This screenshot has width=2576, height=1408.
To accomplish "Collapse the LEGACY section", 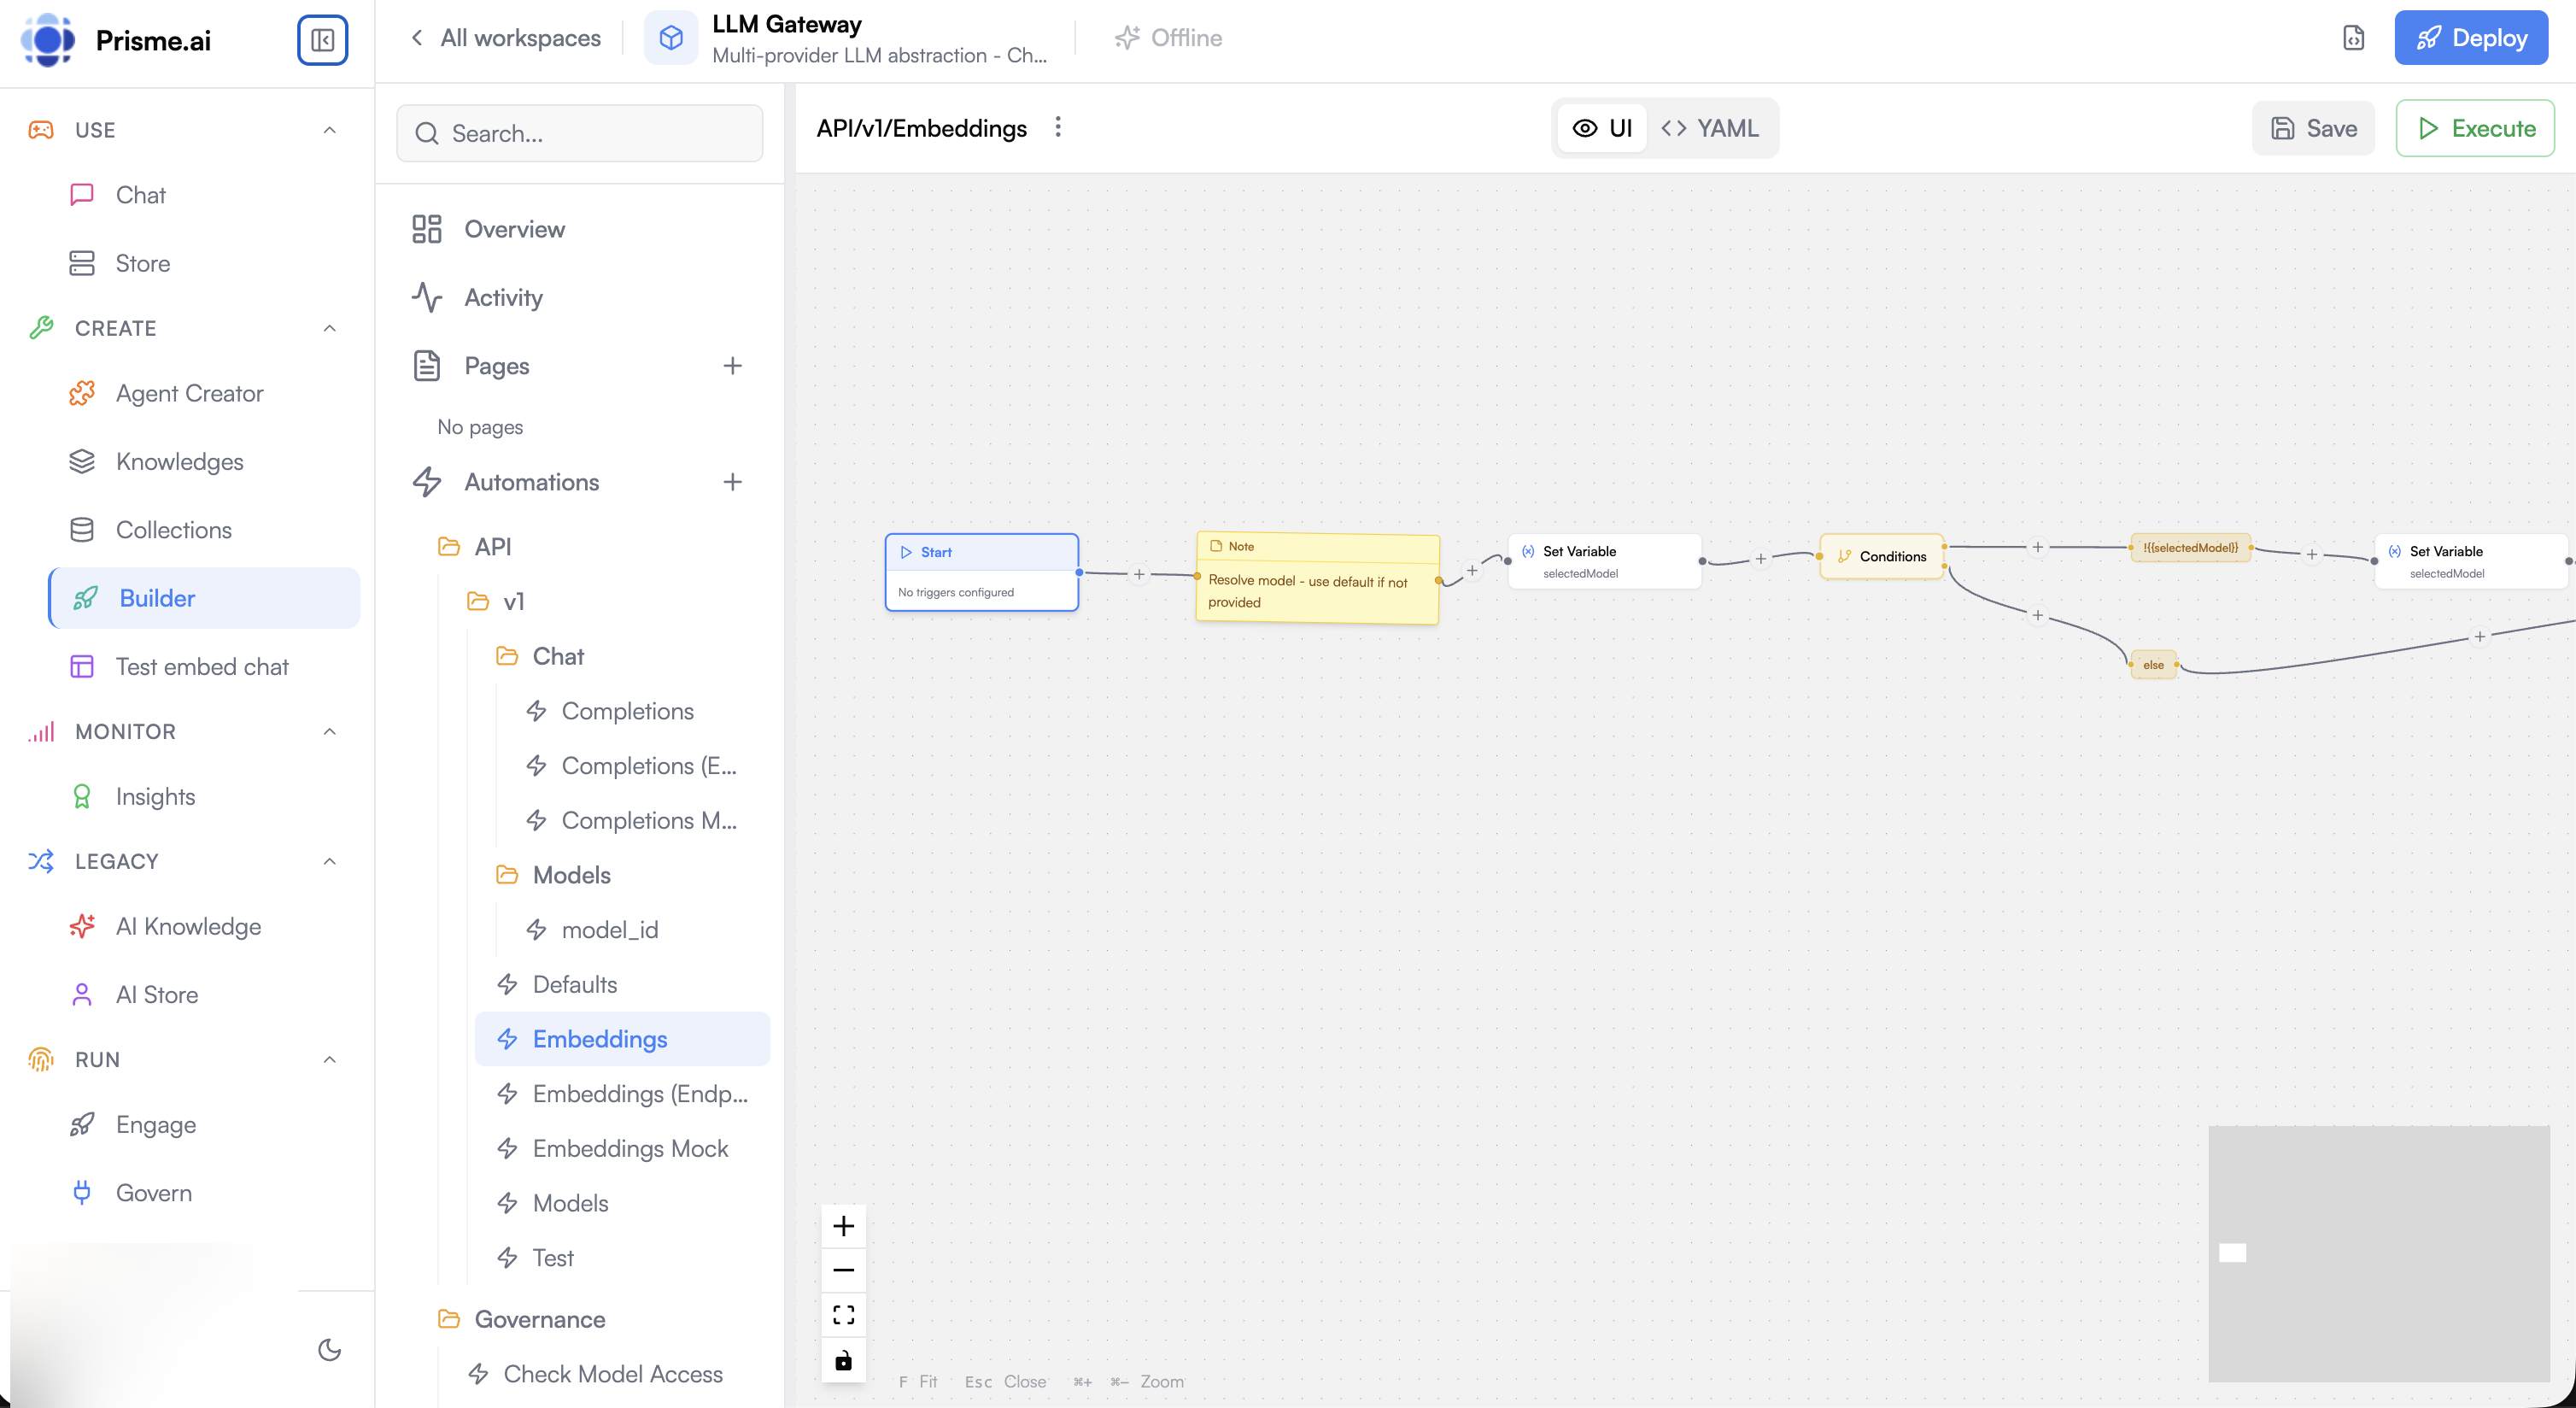I will (329, 861).
